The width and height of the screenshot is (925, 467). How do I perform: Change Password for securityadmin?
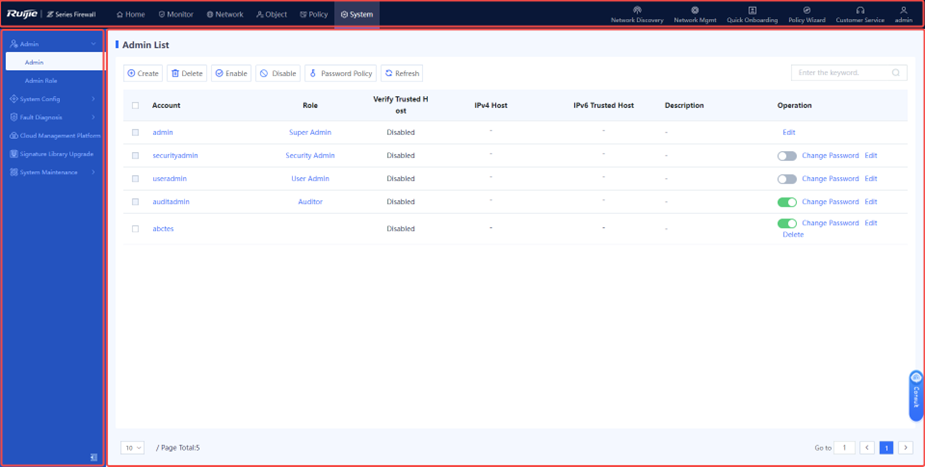coord(830,156)
